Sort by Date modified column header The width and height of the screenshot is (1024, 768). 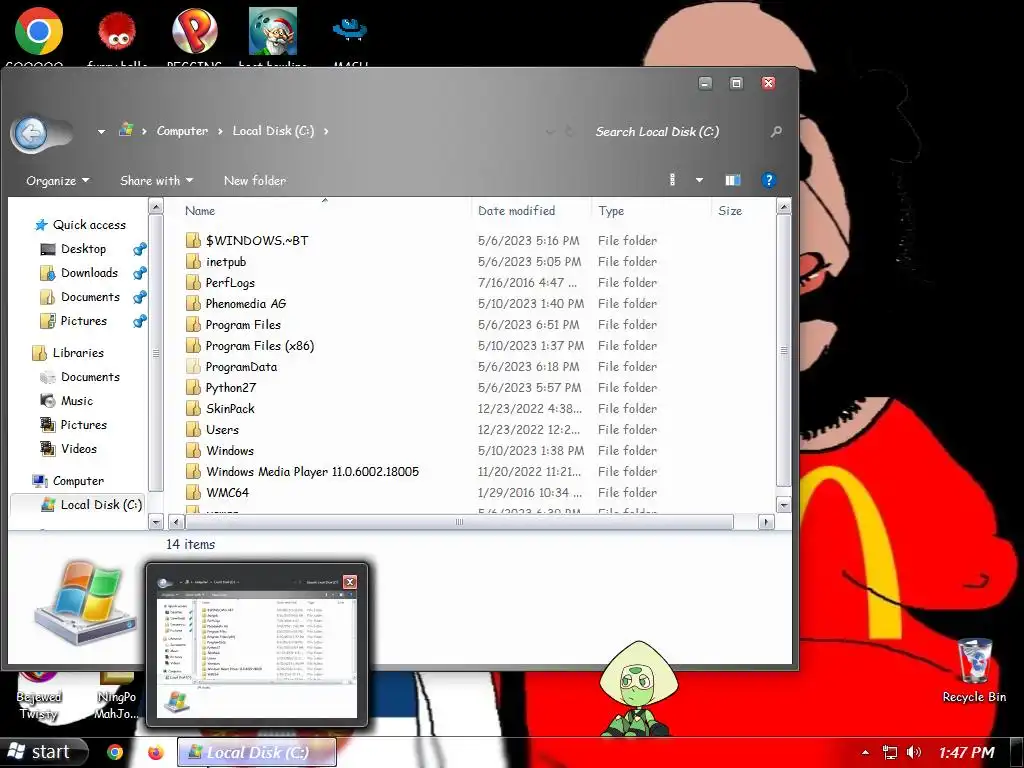coord(517,210)
